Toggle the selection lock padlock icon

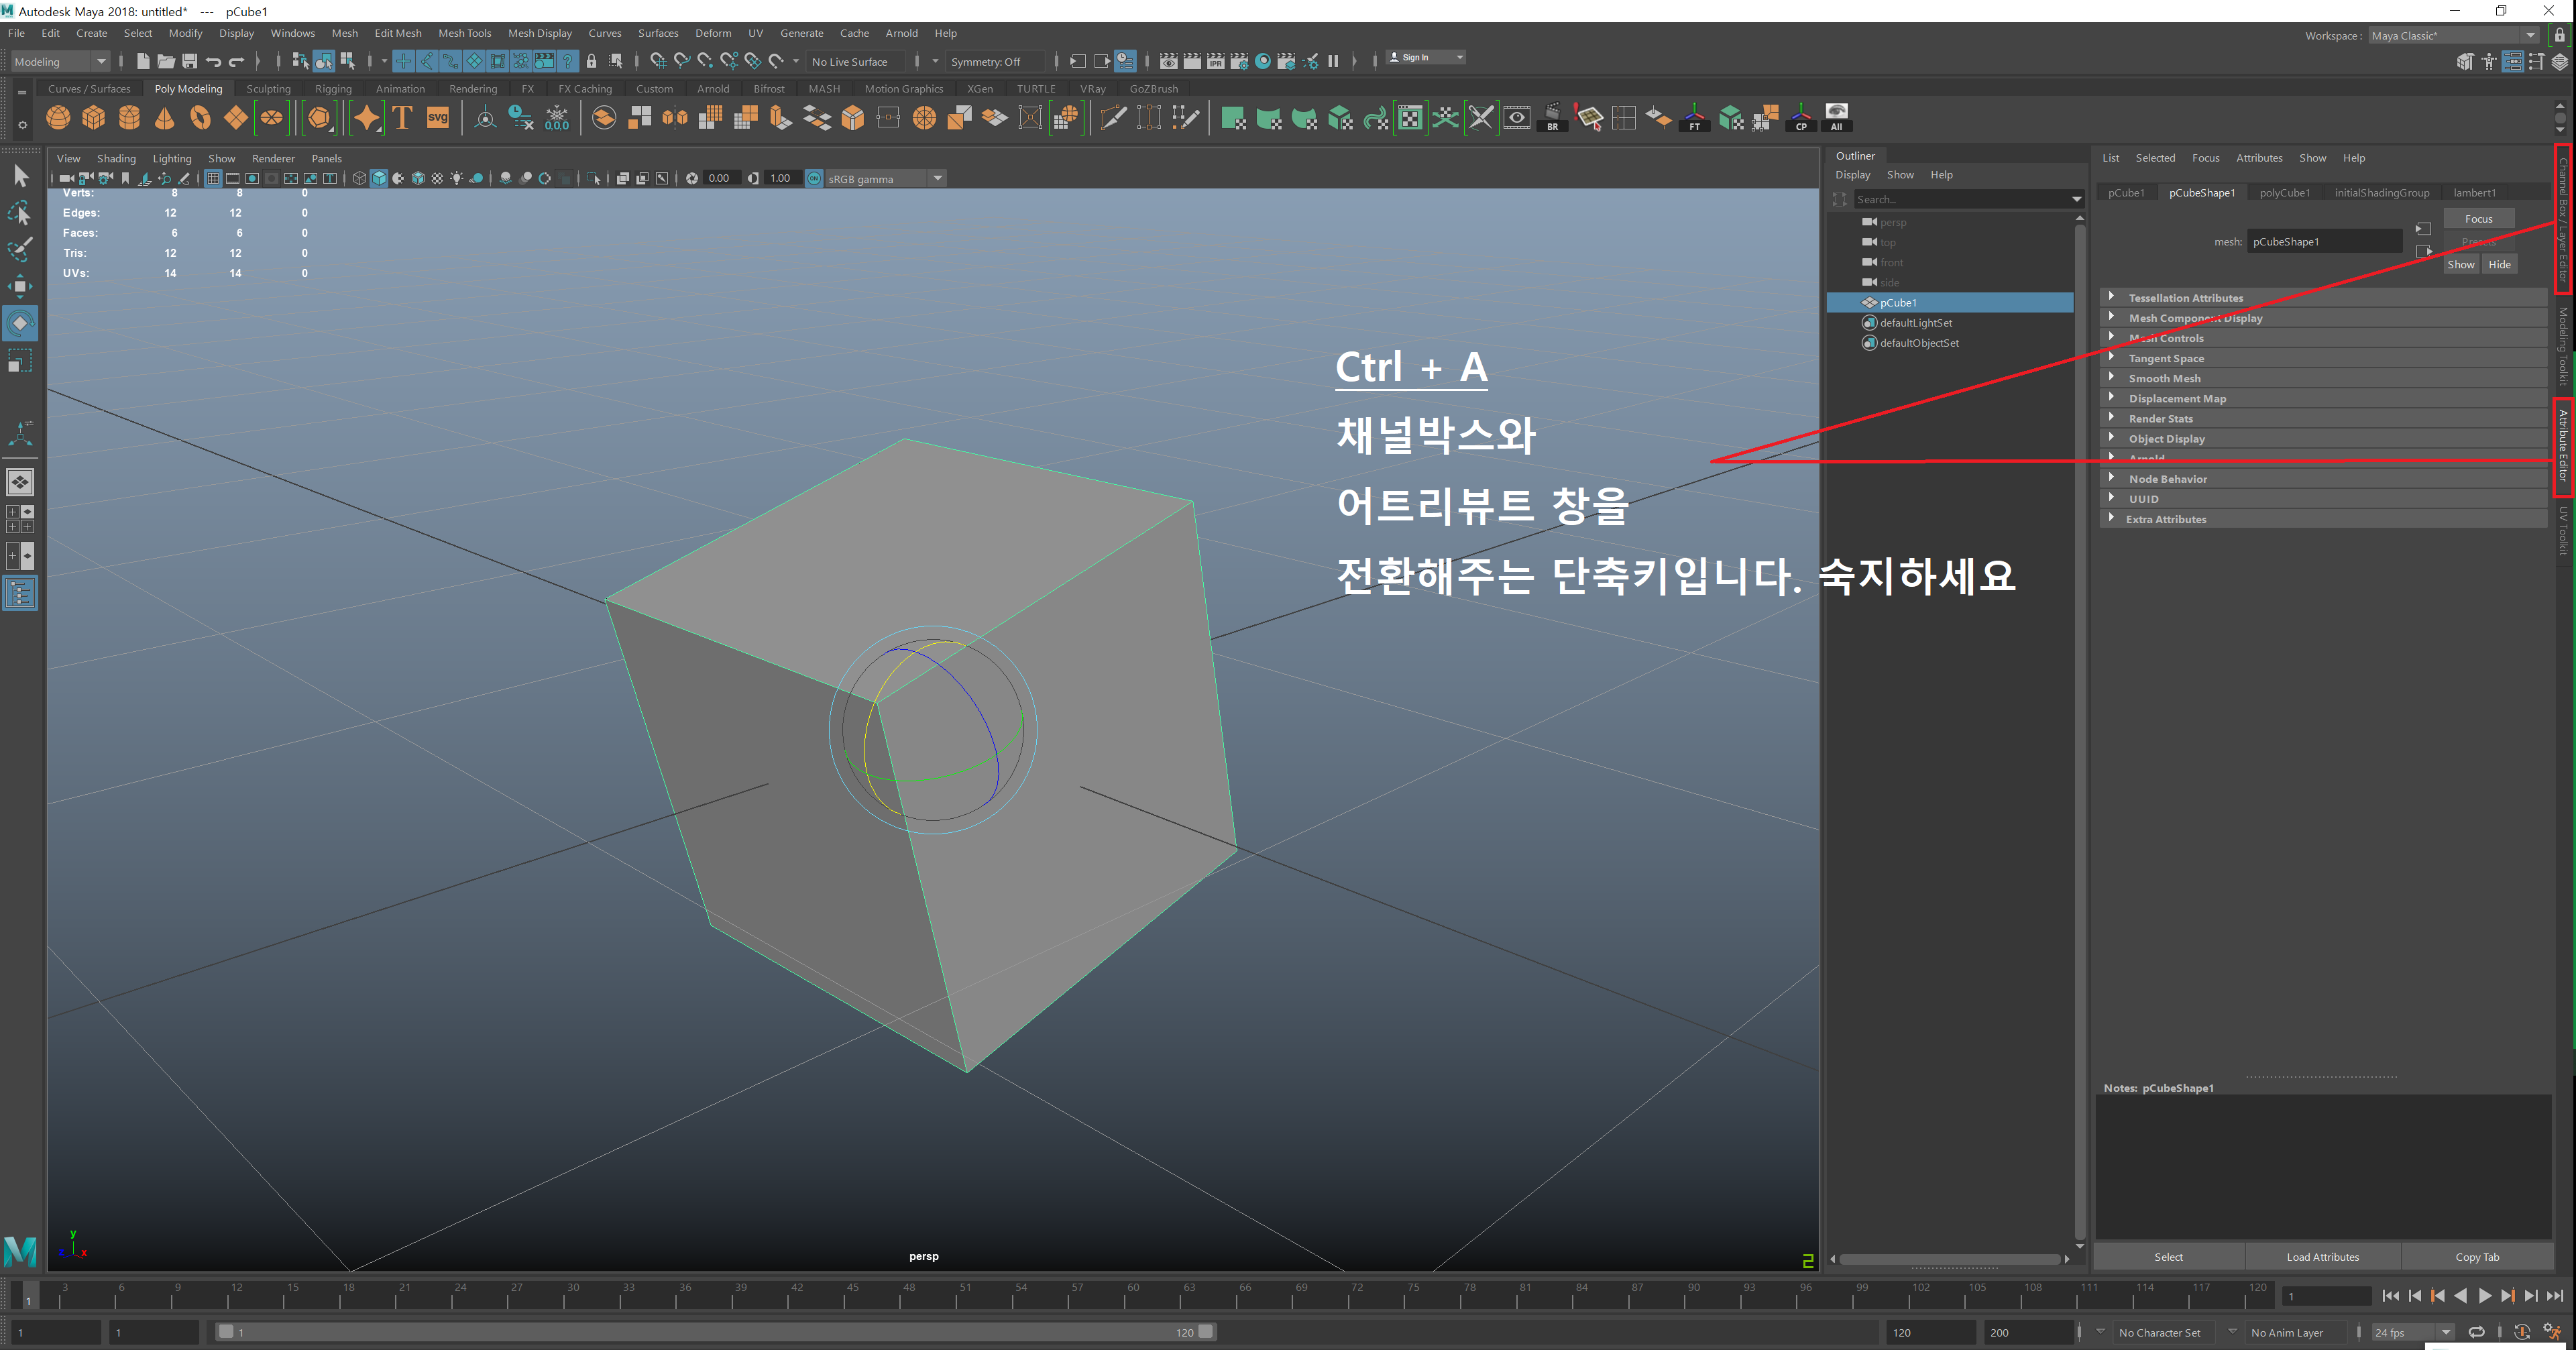pos(591,61)
